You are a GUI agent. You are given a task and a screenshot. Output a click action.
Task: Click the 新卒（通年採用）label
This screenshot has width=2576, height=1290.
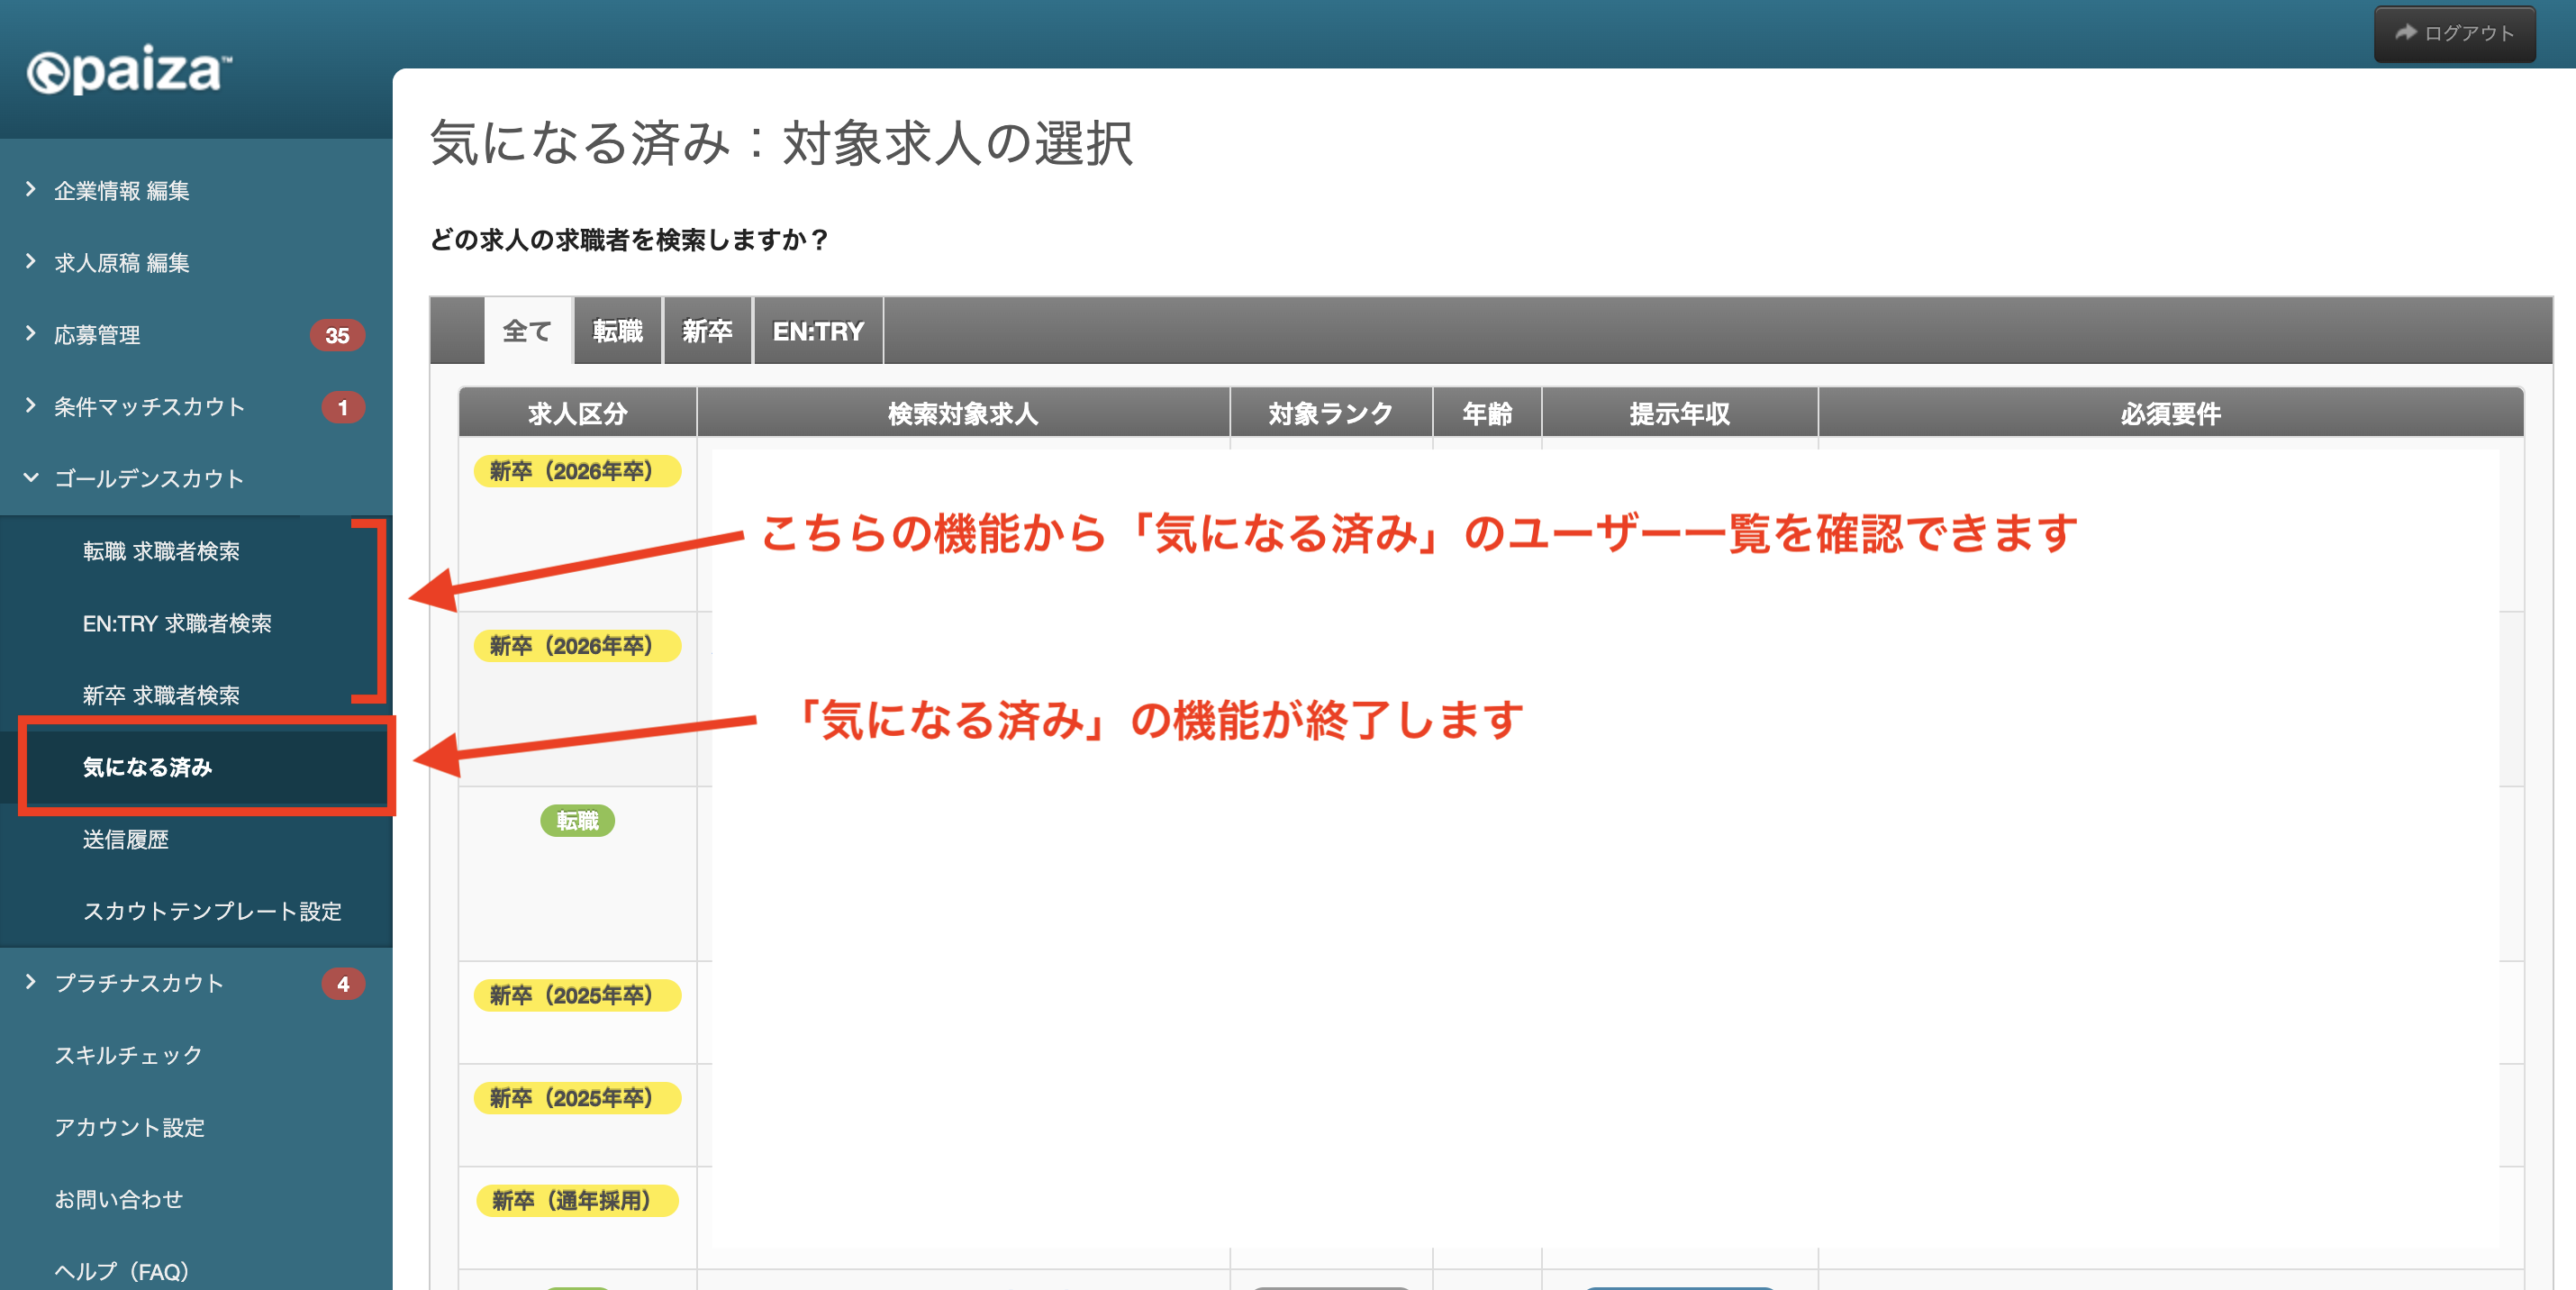point(576,1199)
